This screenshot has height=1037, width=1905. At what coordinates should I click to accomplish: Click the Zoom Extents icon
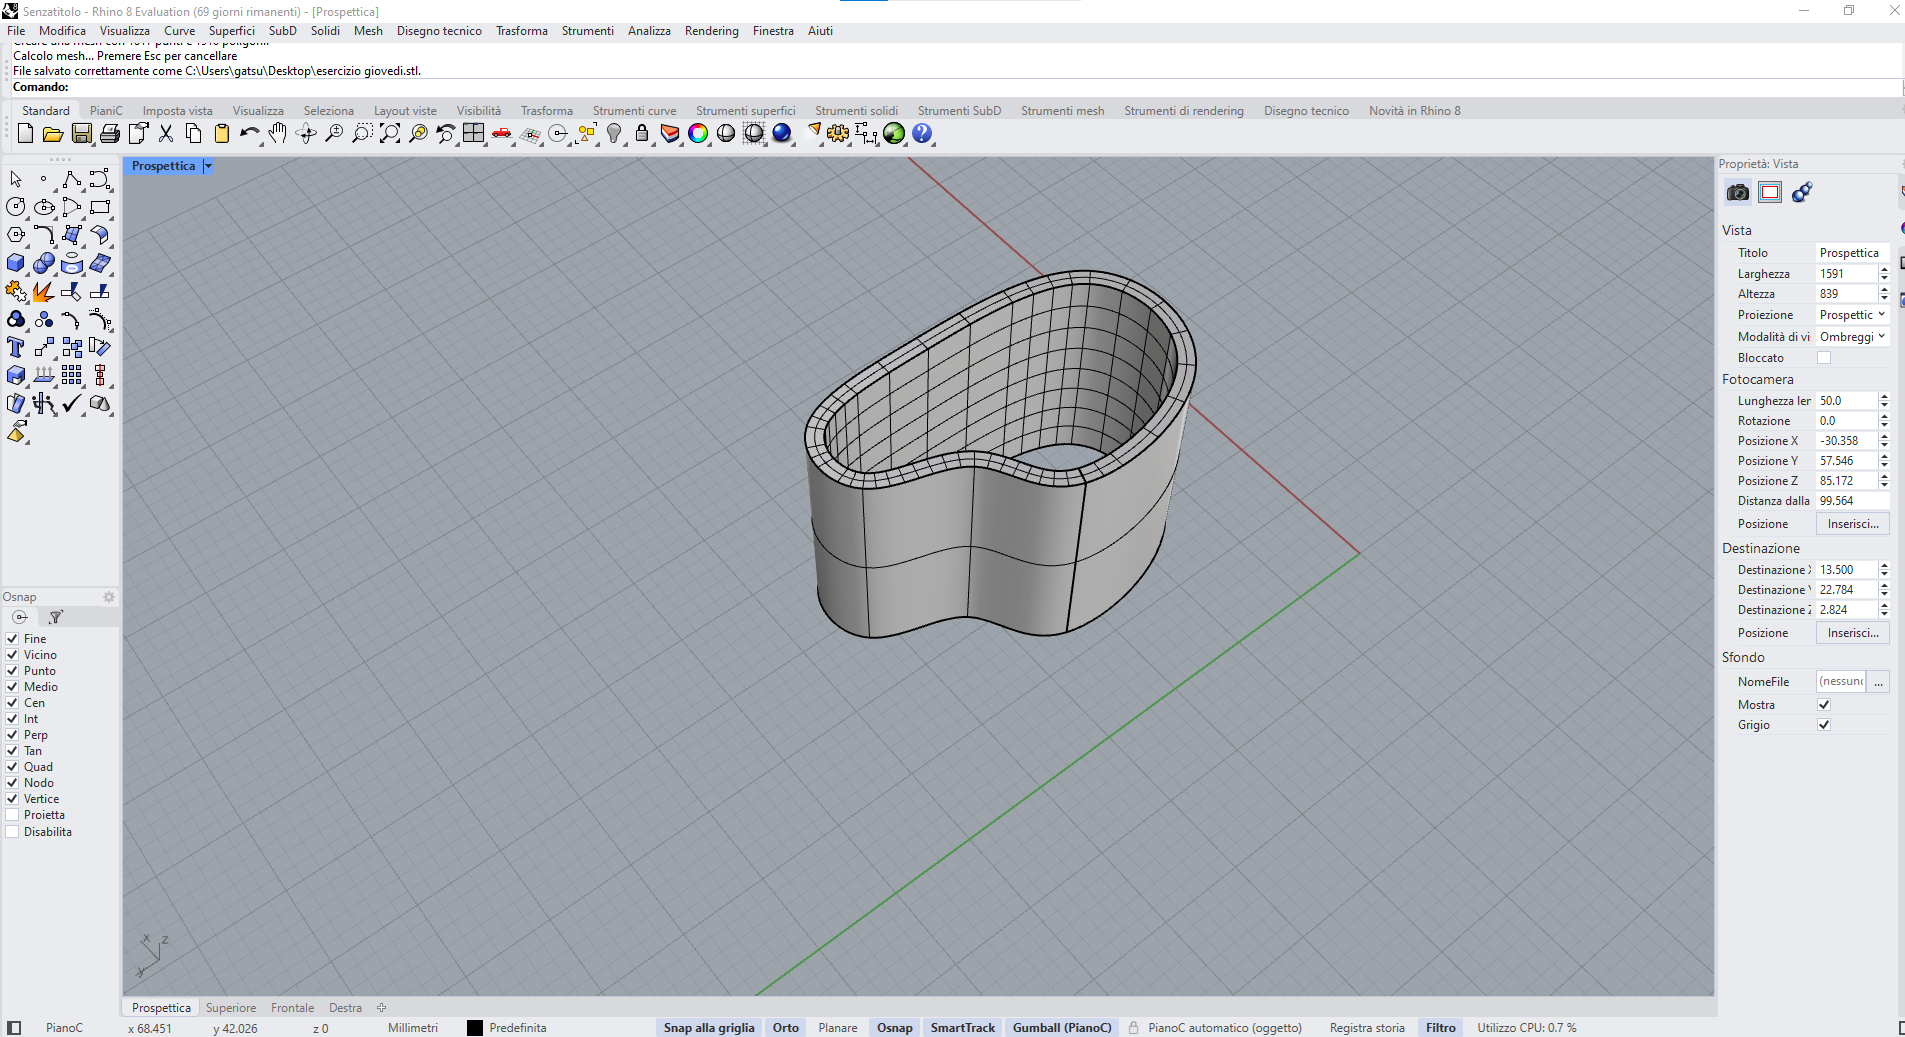[x=390, y=134]
